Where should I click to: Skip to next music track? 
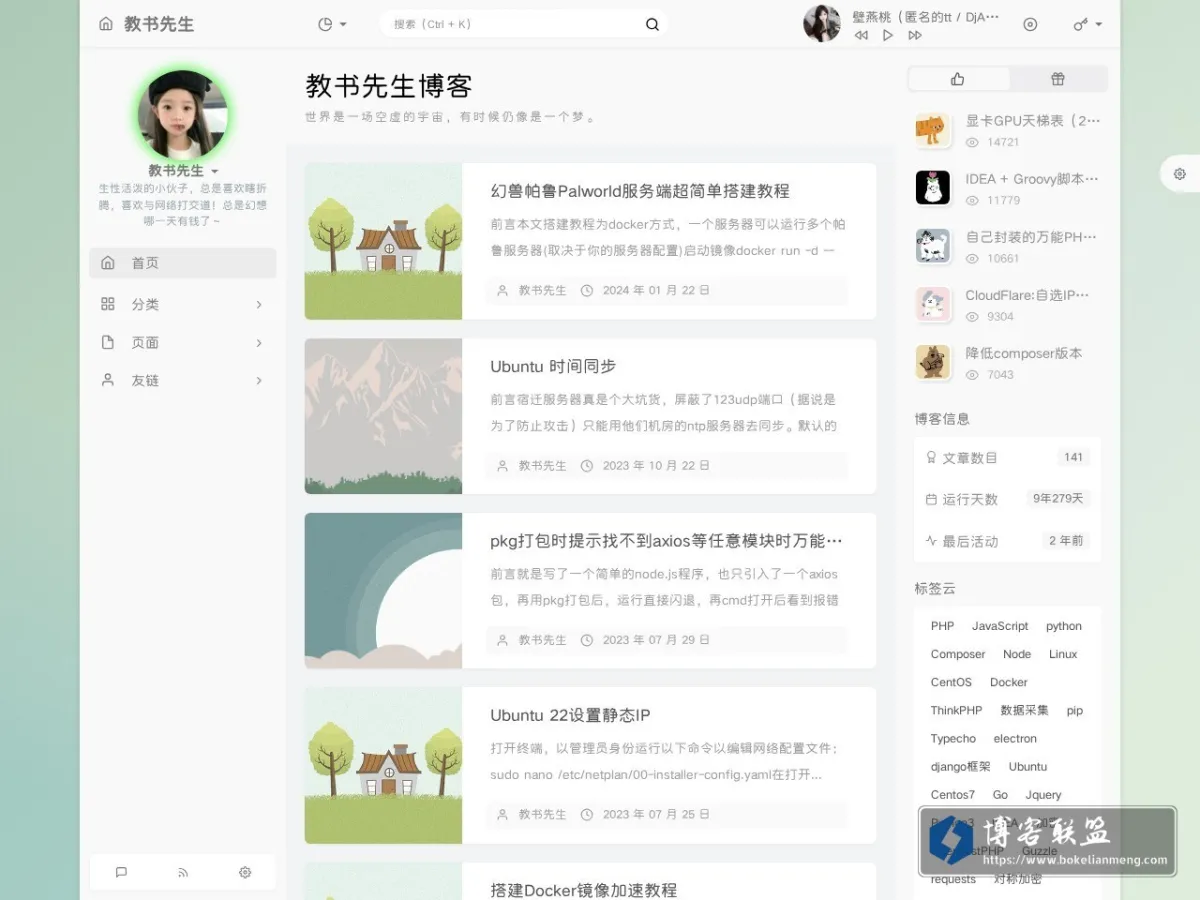(914, 35)
